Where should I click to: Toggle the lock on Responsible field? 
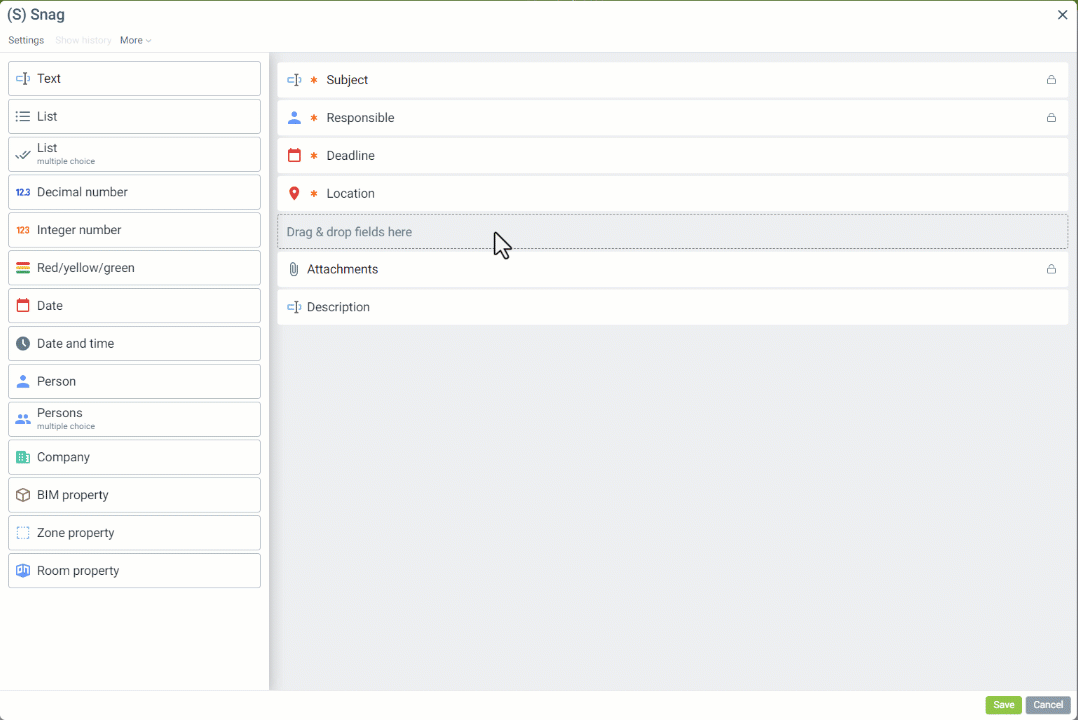[x=1051, y=118]
